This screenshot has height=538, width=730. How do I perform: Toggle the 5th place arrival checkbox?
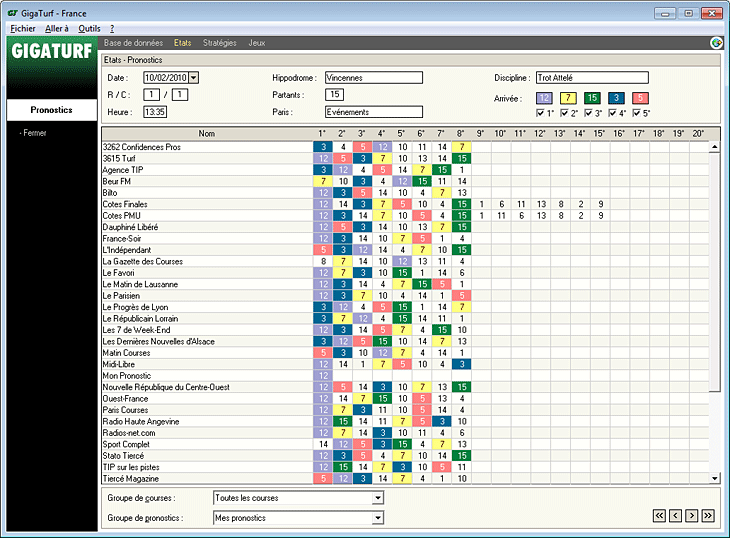point(637,113)
